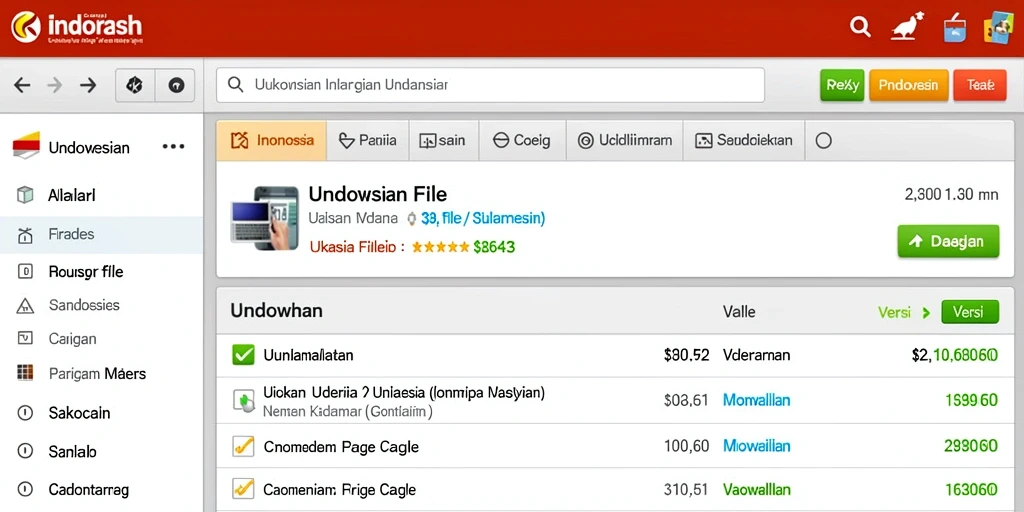This screenshot has width=1024, height=512.
Task: Switch to the Inonossa tab
Action: point(272,140)
